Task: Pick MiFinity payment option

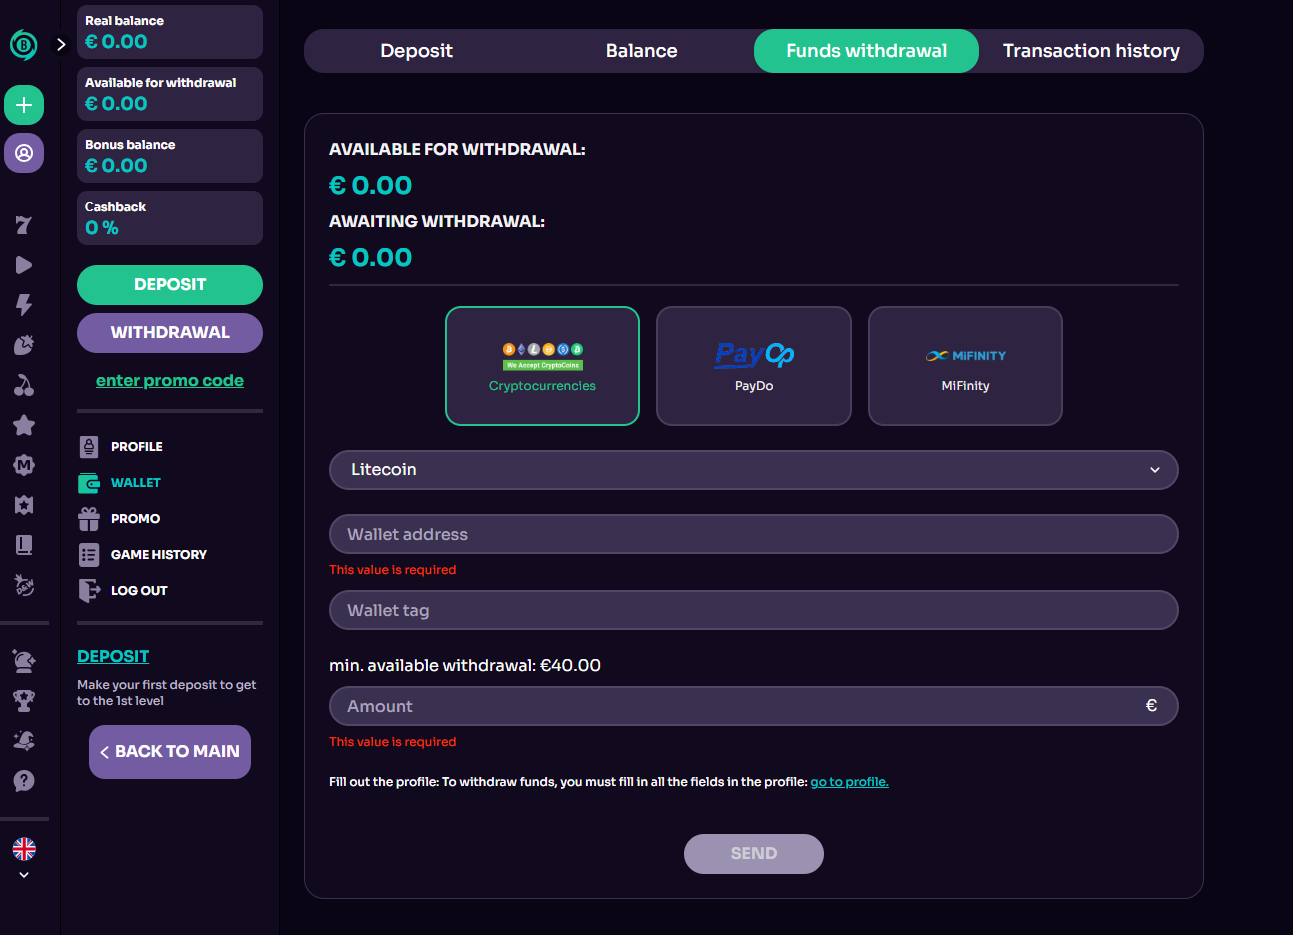Action: pos(965,366)
